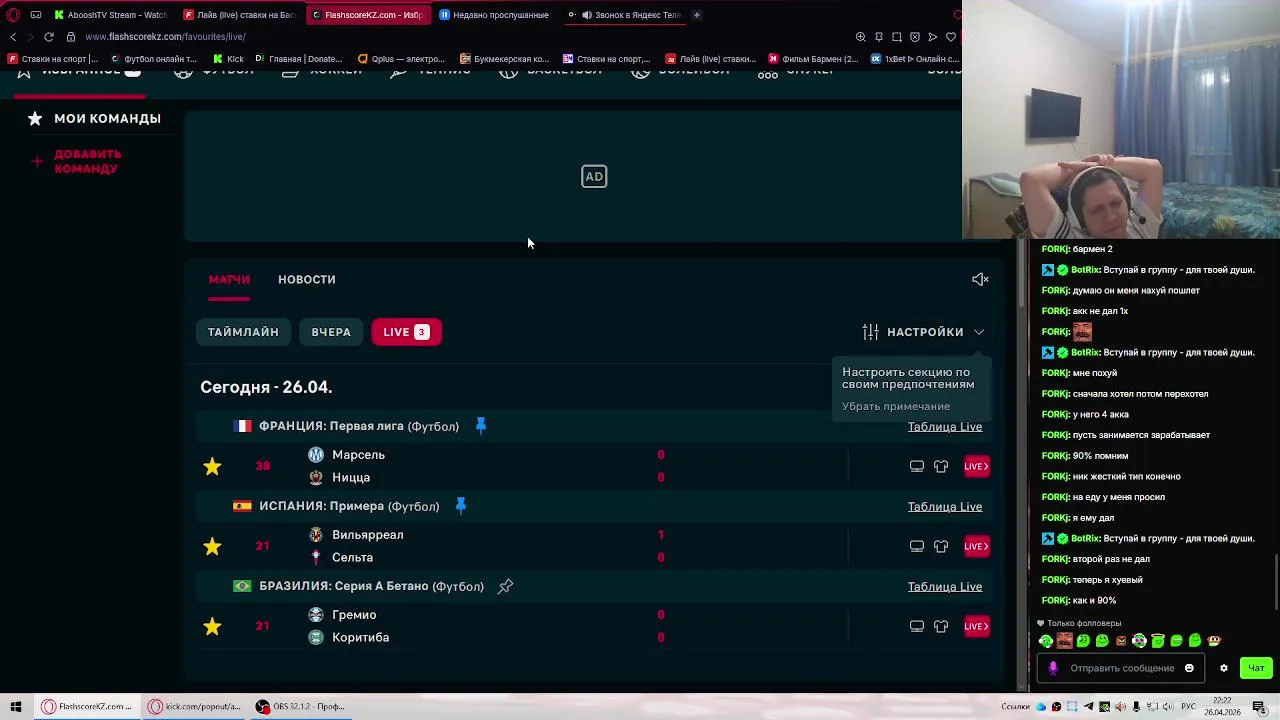Unpin the ФРАНЦИЯ Первая лига league
The width and height of the screenshot is (1280, 720).
[x=480, y=426]
